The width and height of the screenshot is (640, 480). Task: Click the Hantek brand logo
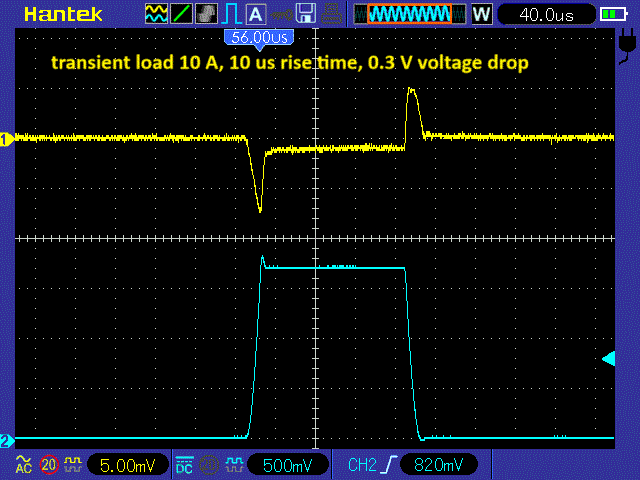63,14
